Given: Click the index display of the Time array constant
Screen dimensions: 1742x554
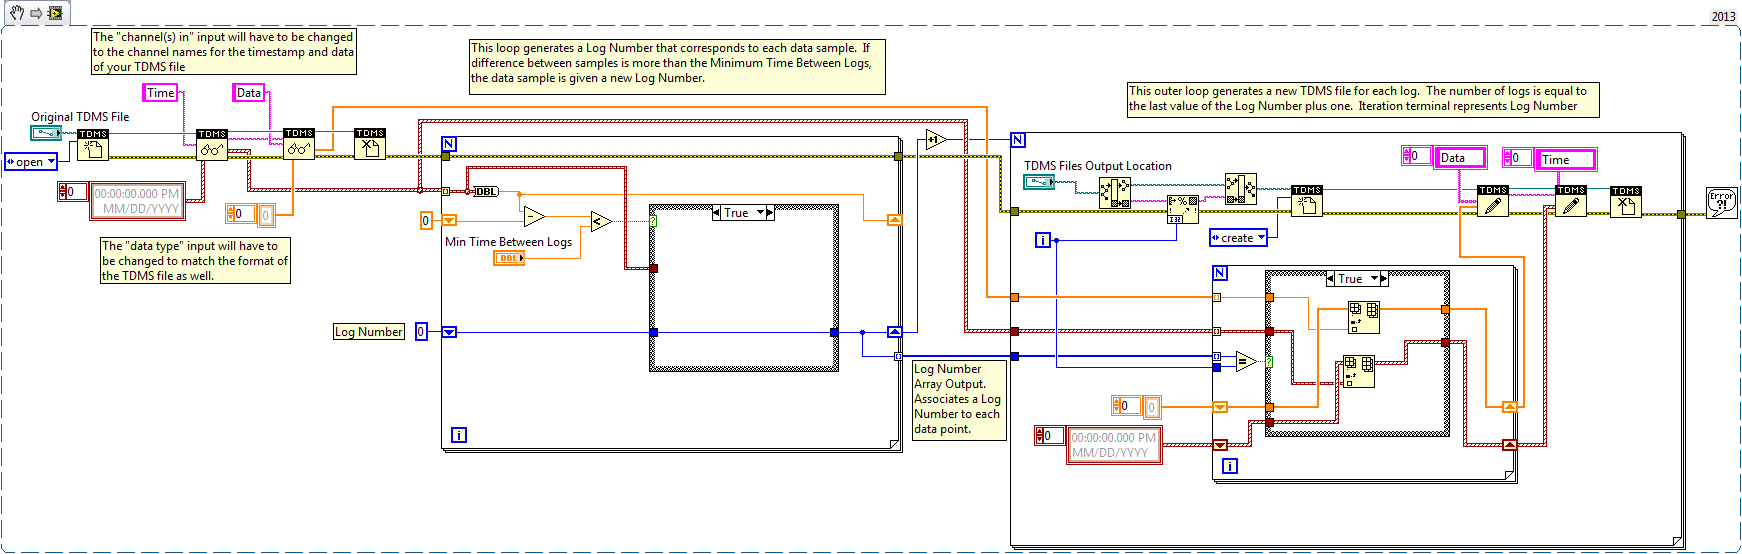Looking at the screenshot, I should [1517, 158].
